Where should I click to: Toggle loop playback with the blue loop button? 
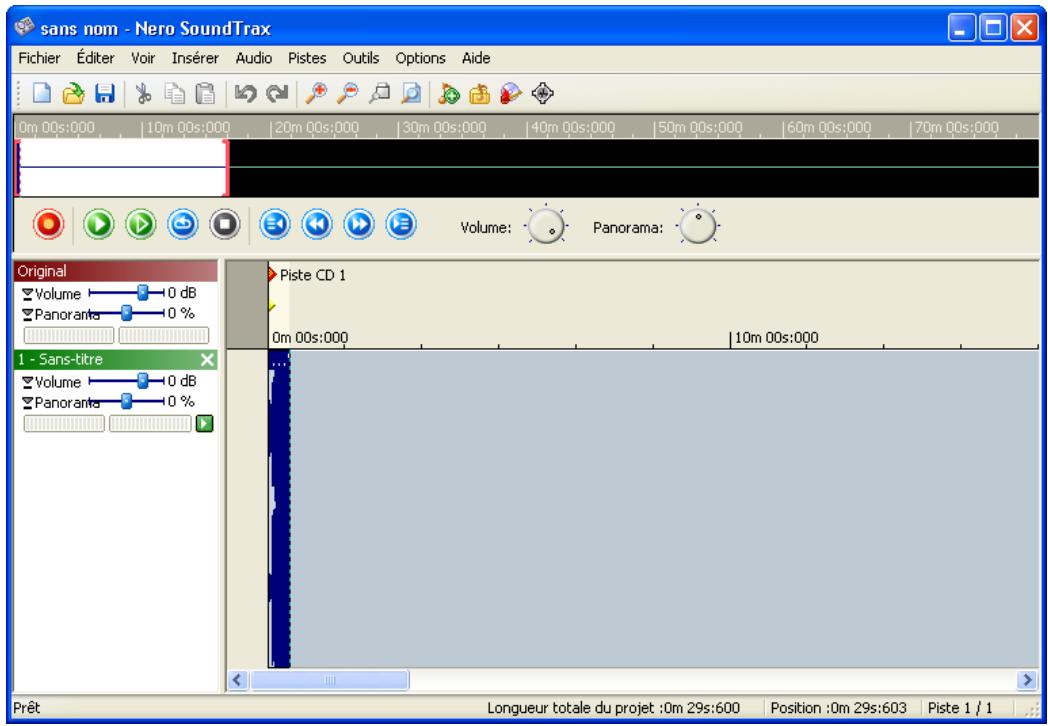coord(182,225)
